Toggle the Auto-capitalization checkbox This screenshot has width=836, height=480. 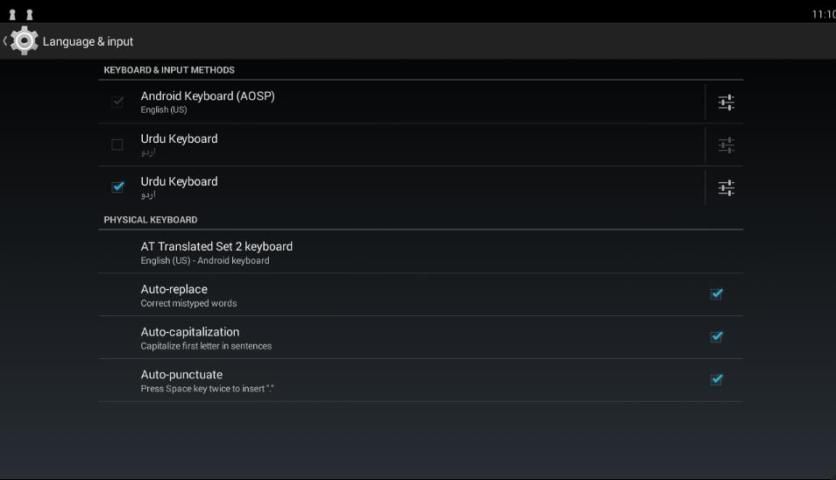[x=716, y=337]
